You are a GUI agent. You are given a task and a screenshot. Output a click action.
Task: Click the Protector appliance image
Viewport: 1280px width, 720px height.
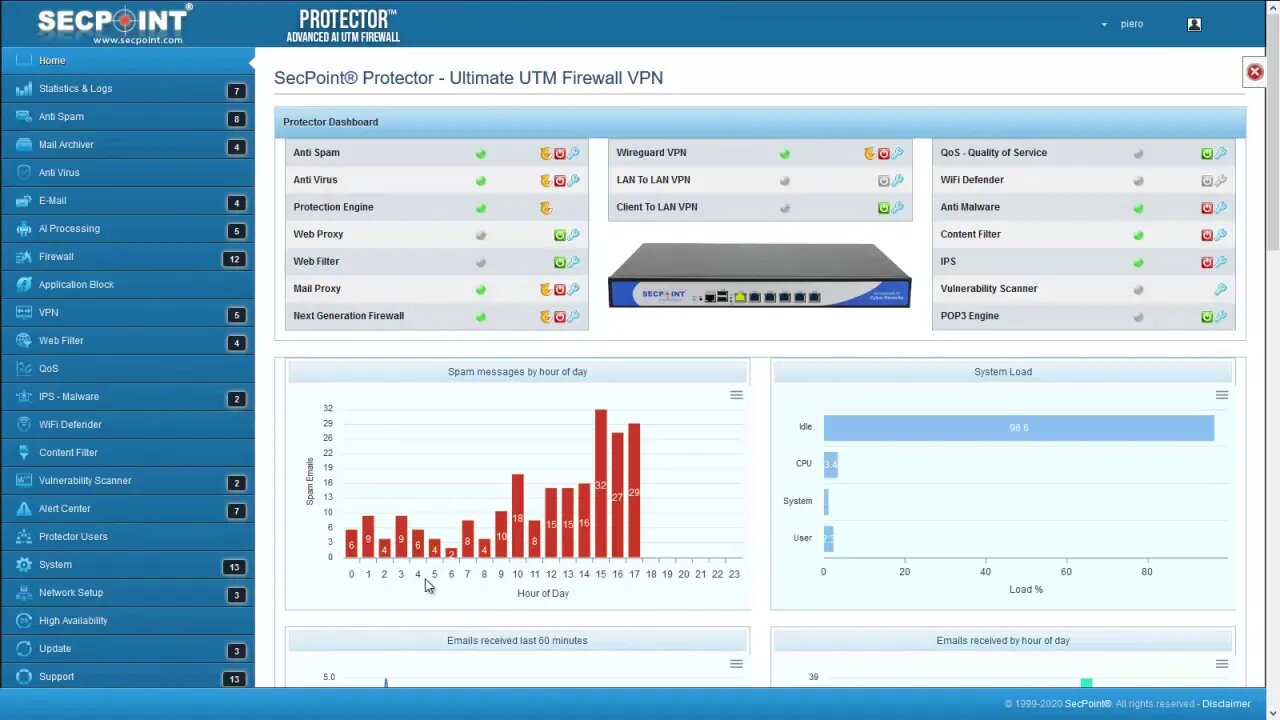[760, 275]
